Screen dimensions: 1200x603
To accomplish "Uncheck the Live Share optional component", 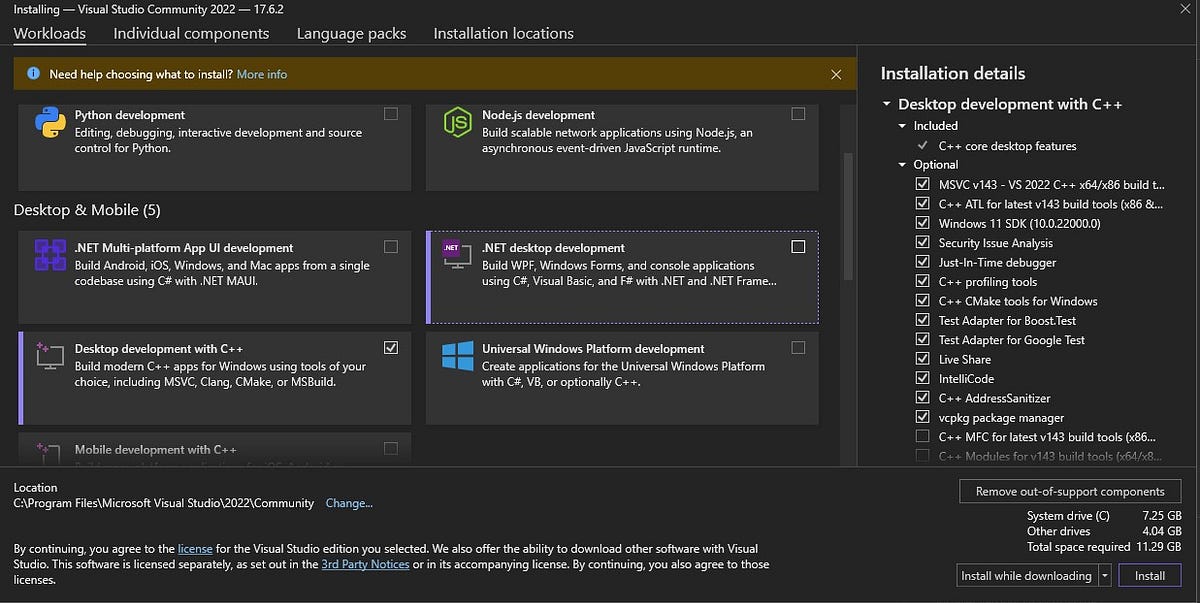I will pyautogui.click(x=922, y=359).
